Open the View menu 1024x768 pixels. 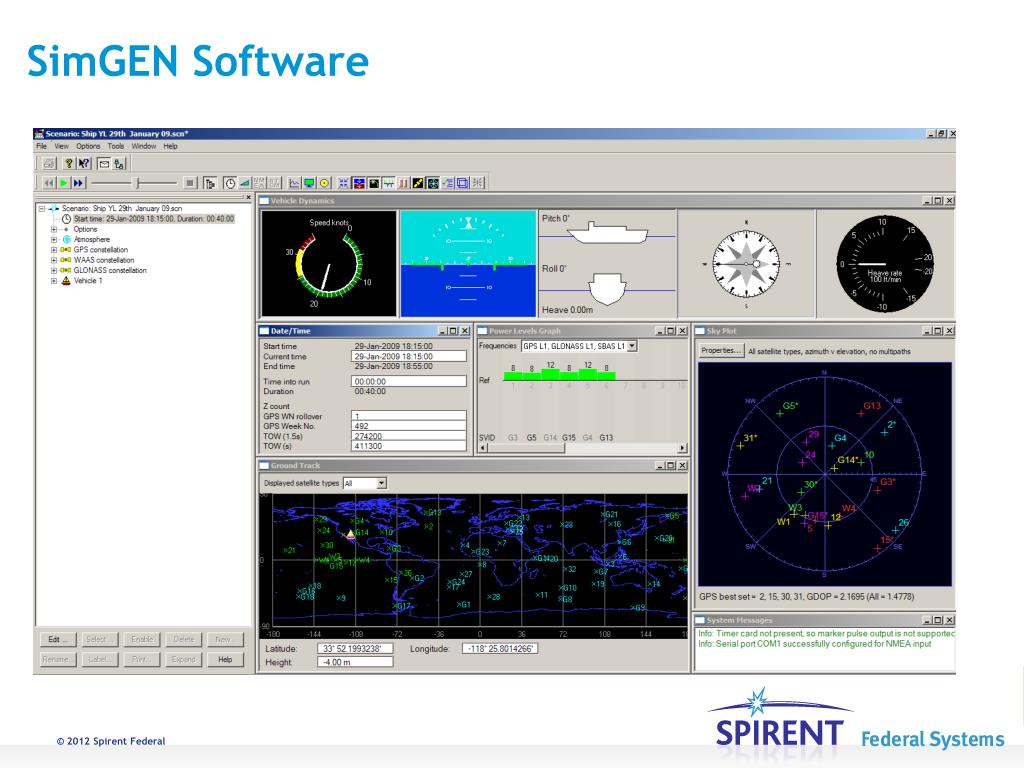[x=61, y=146]
